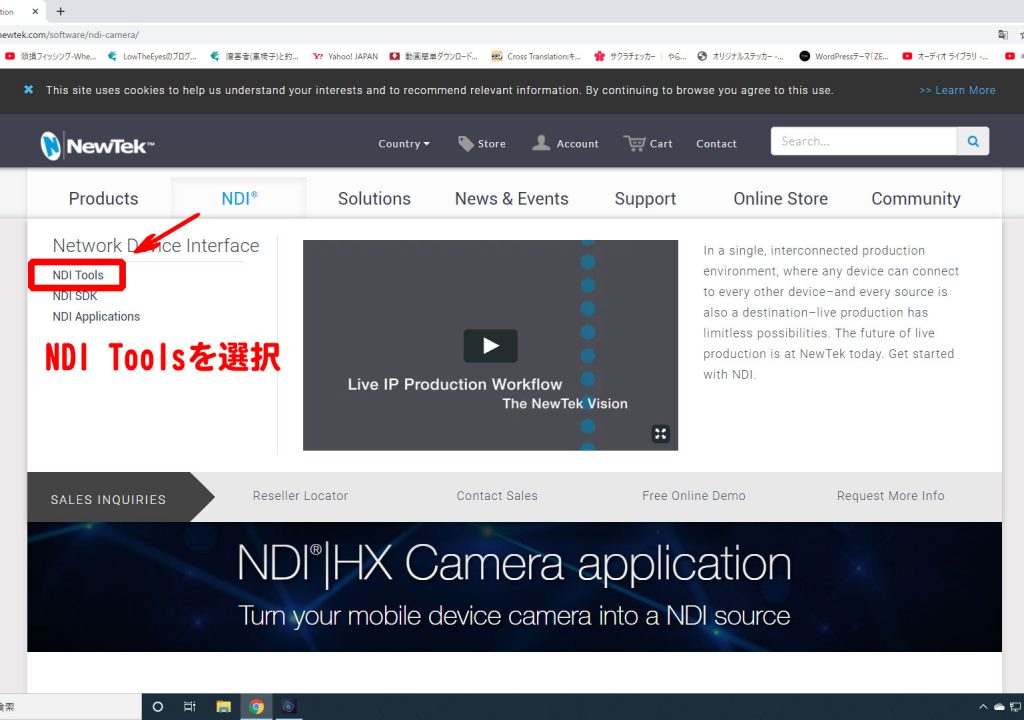The image size is (1024, 720).
Task: Focus the site search field
Action: coord(863,141)
